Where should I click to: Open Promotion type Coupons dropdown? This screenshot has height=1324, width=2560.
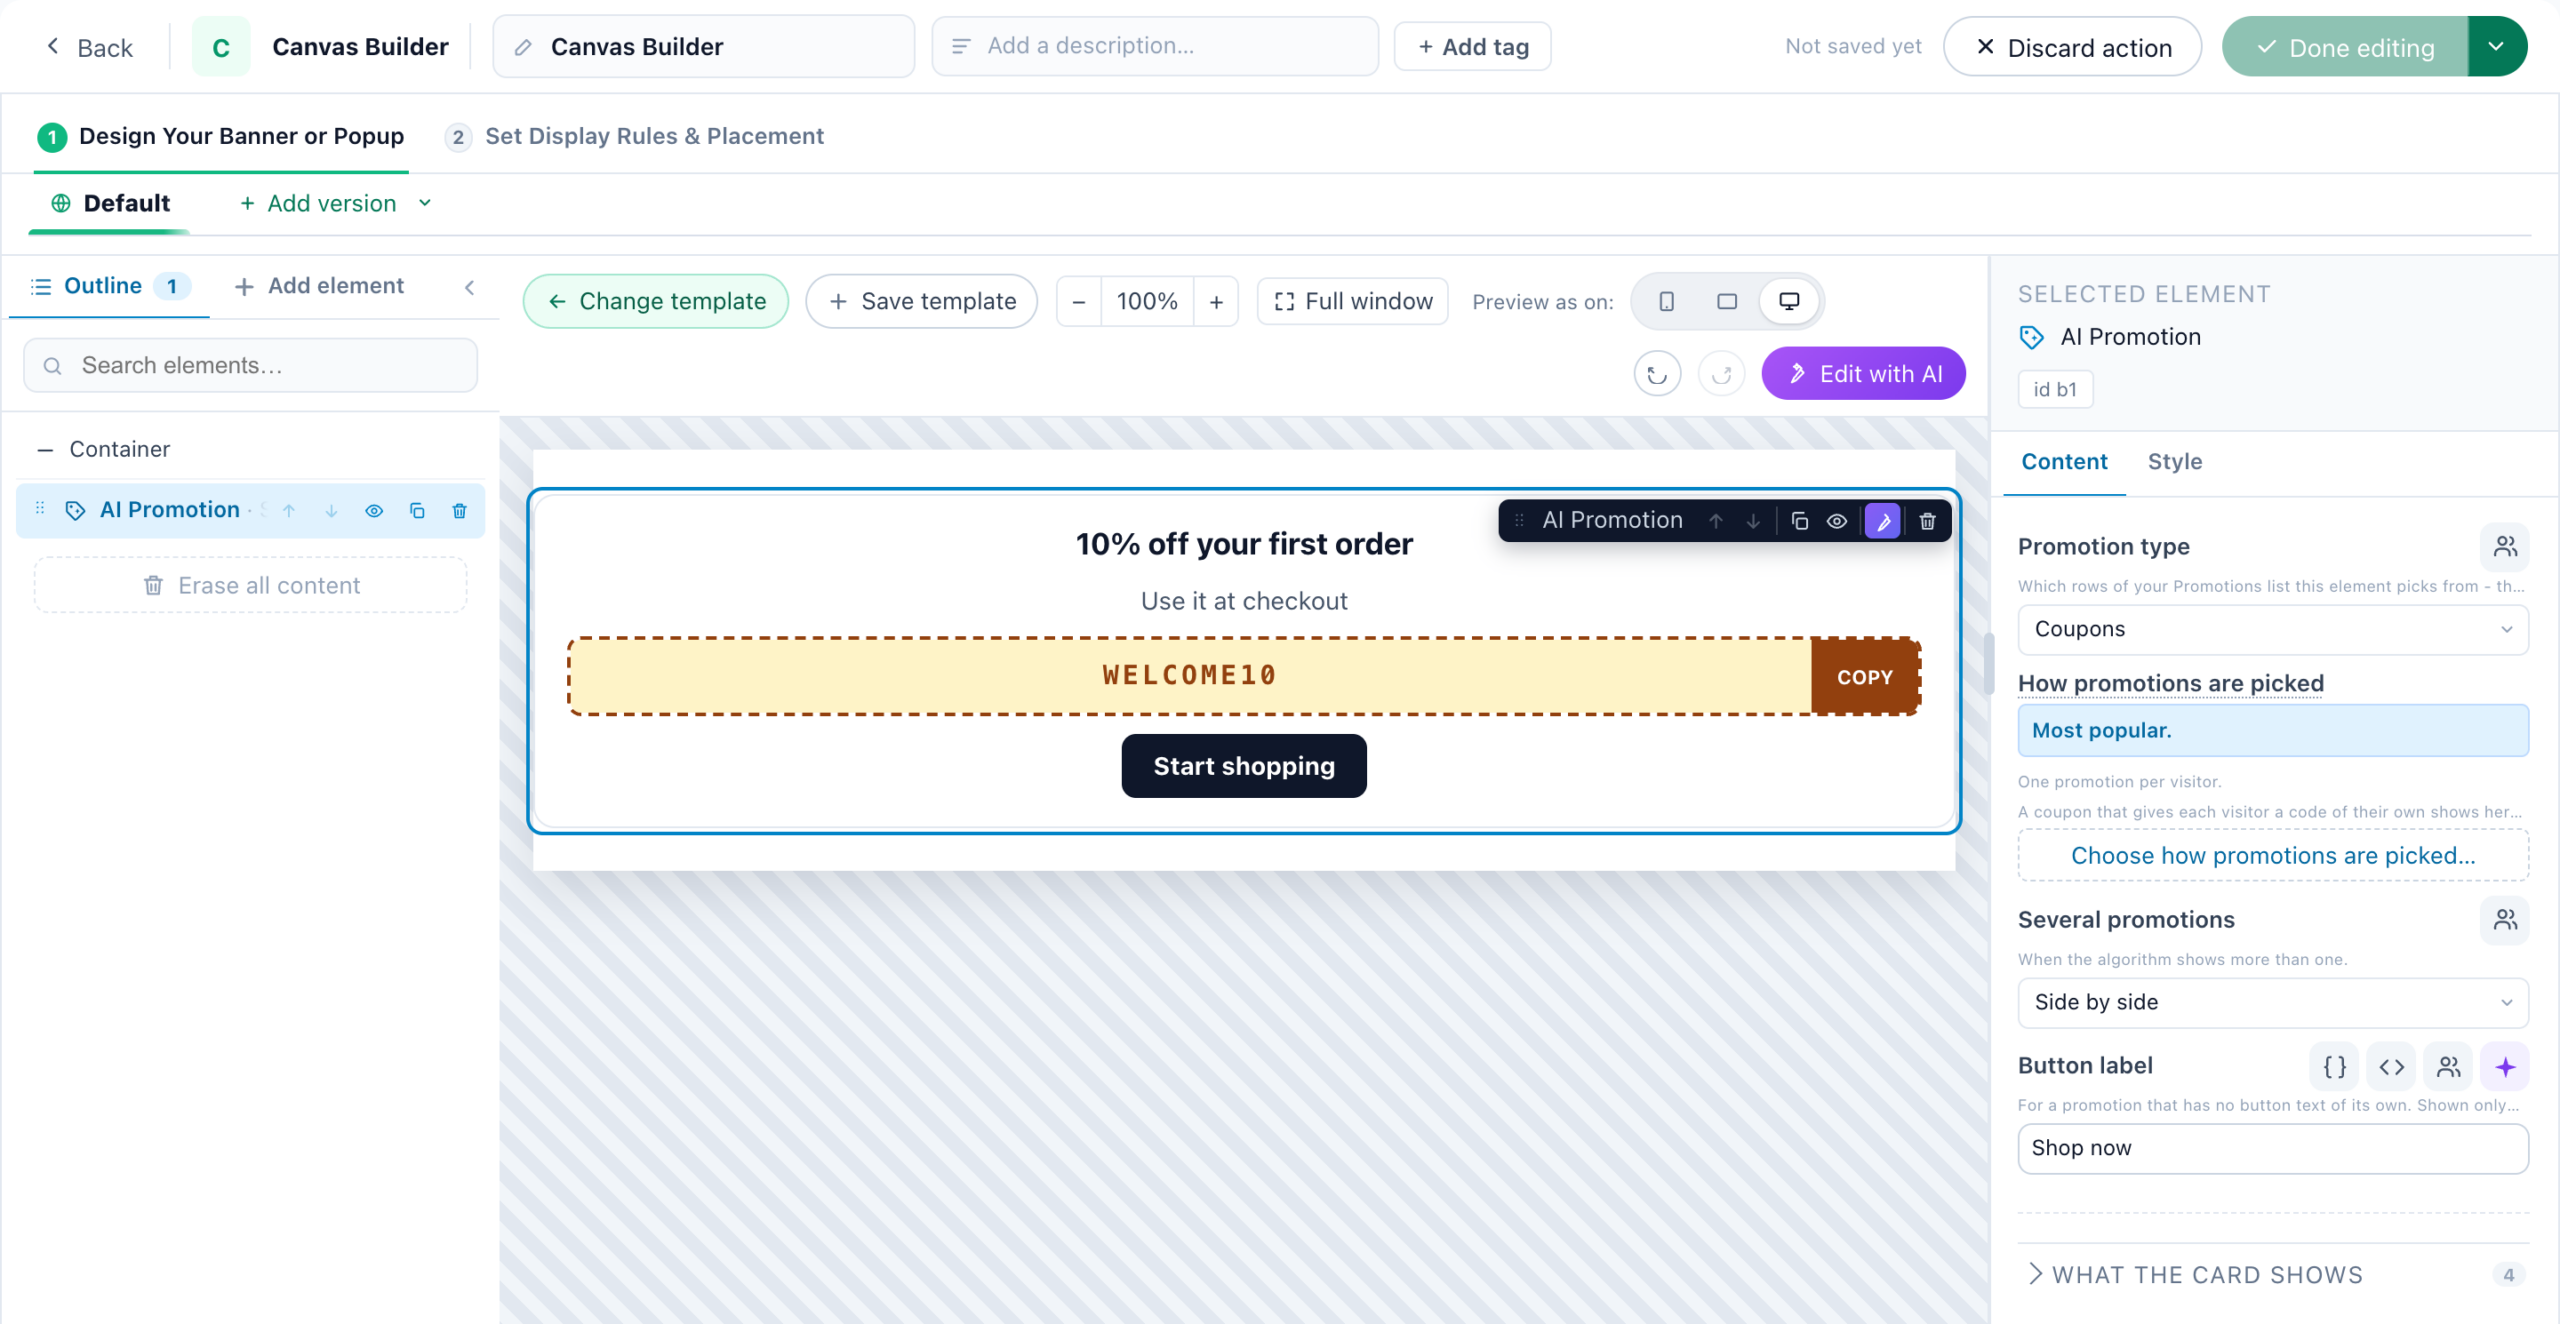(x=2273, y=629)
